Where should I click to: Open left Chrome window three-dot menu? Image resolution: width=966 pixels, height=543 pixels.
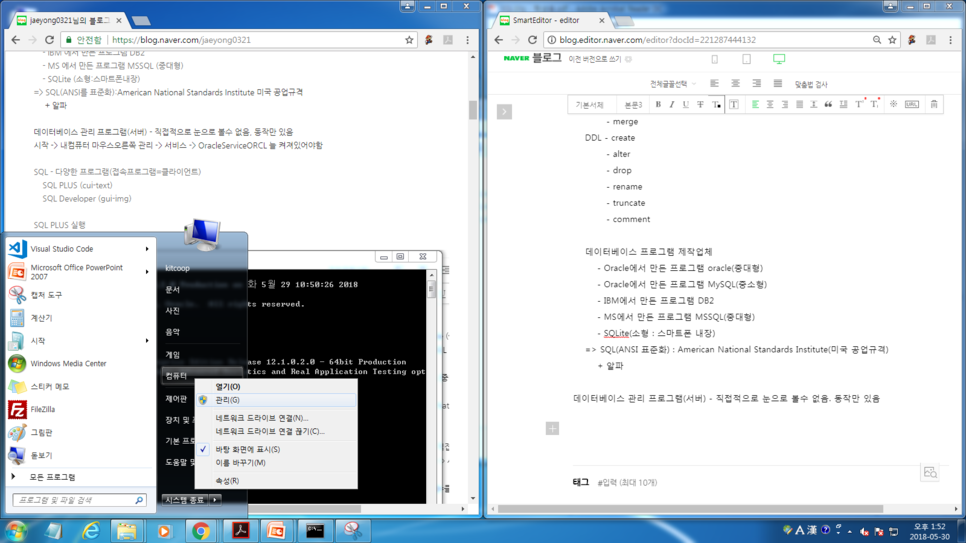pyautogui.click(x=468, y=40)
